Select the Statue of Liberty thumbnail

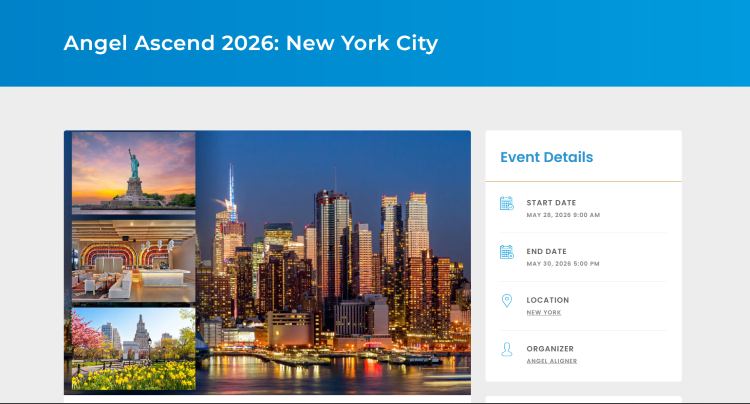(x=133, y=174)
